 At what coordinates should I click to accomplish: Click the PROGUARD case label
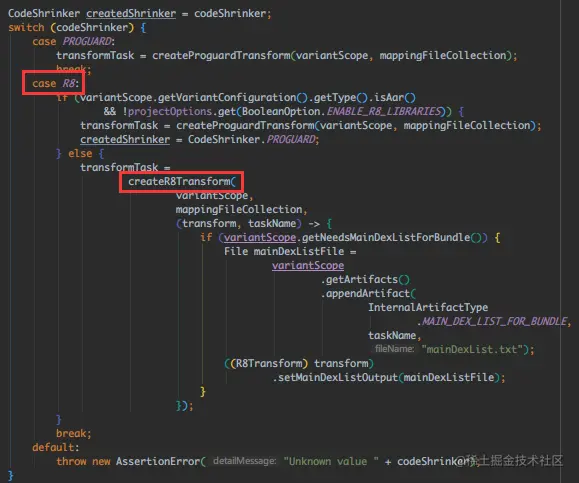click(87, 41)
